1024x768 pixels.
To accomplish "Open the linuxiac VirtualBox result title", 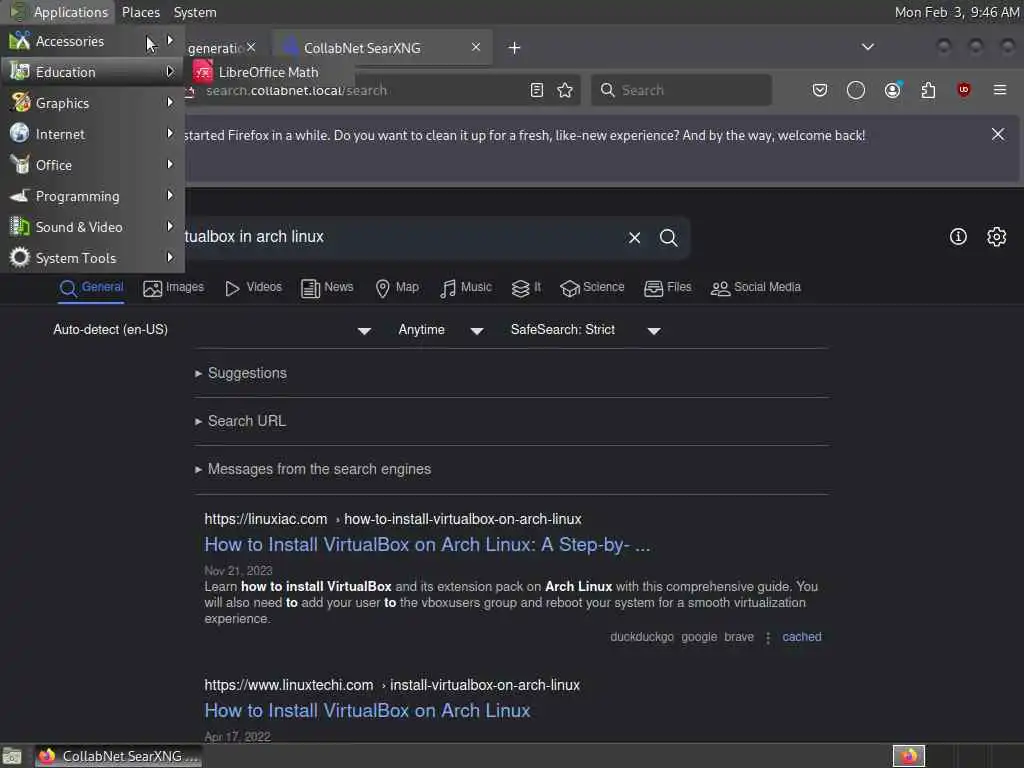I will tap(427, 545).
